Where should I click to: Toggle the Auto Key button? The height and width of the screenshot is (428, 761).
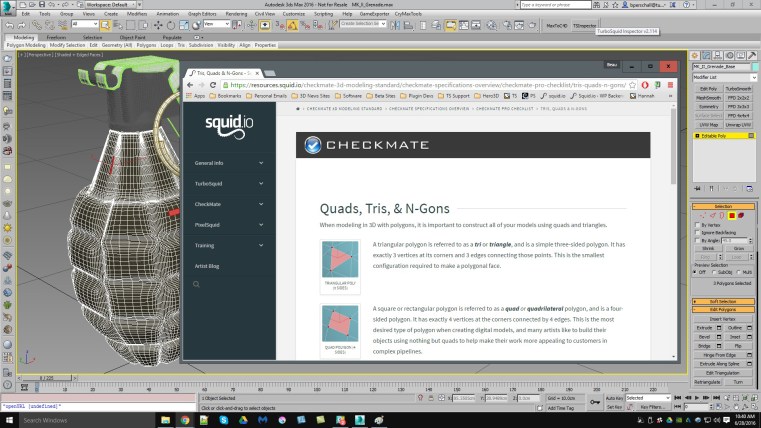click(614, 398)
